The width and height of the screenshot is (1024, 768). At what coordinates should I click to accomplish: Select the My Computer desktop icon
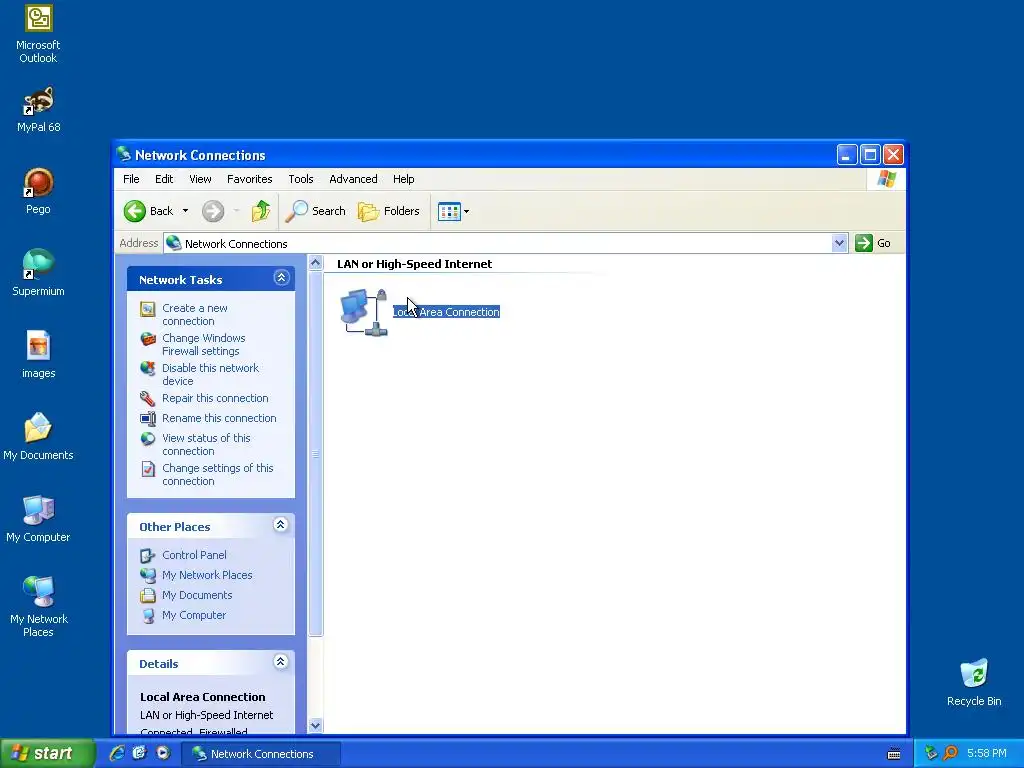38,519
